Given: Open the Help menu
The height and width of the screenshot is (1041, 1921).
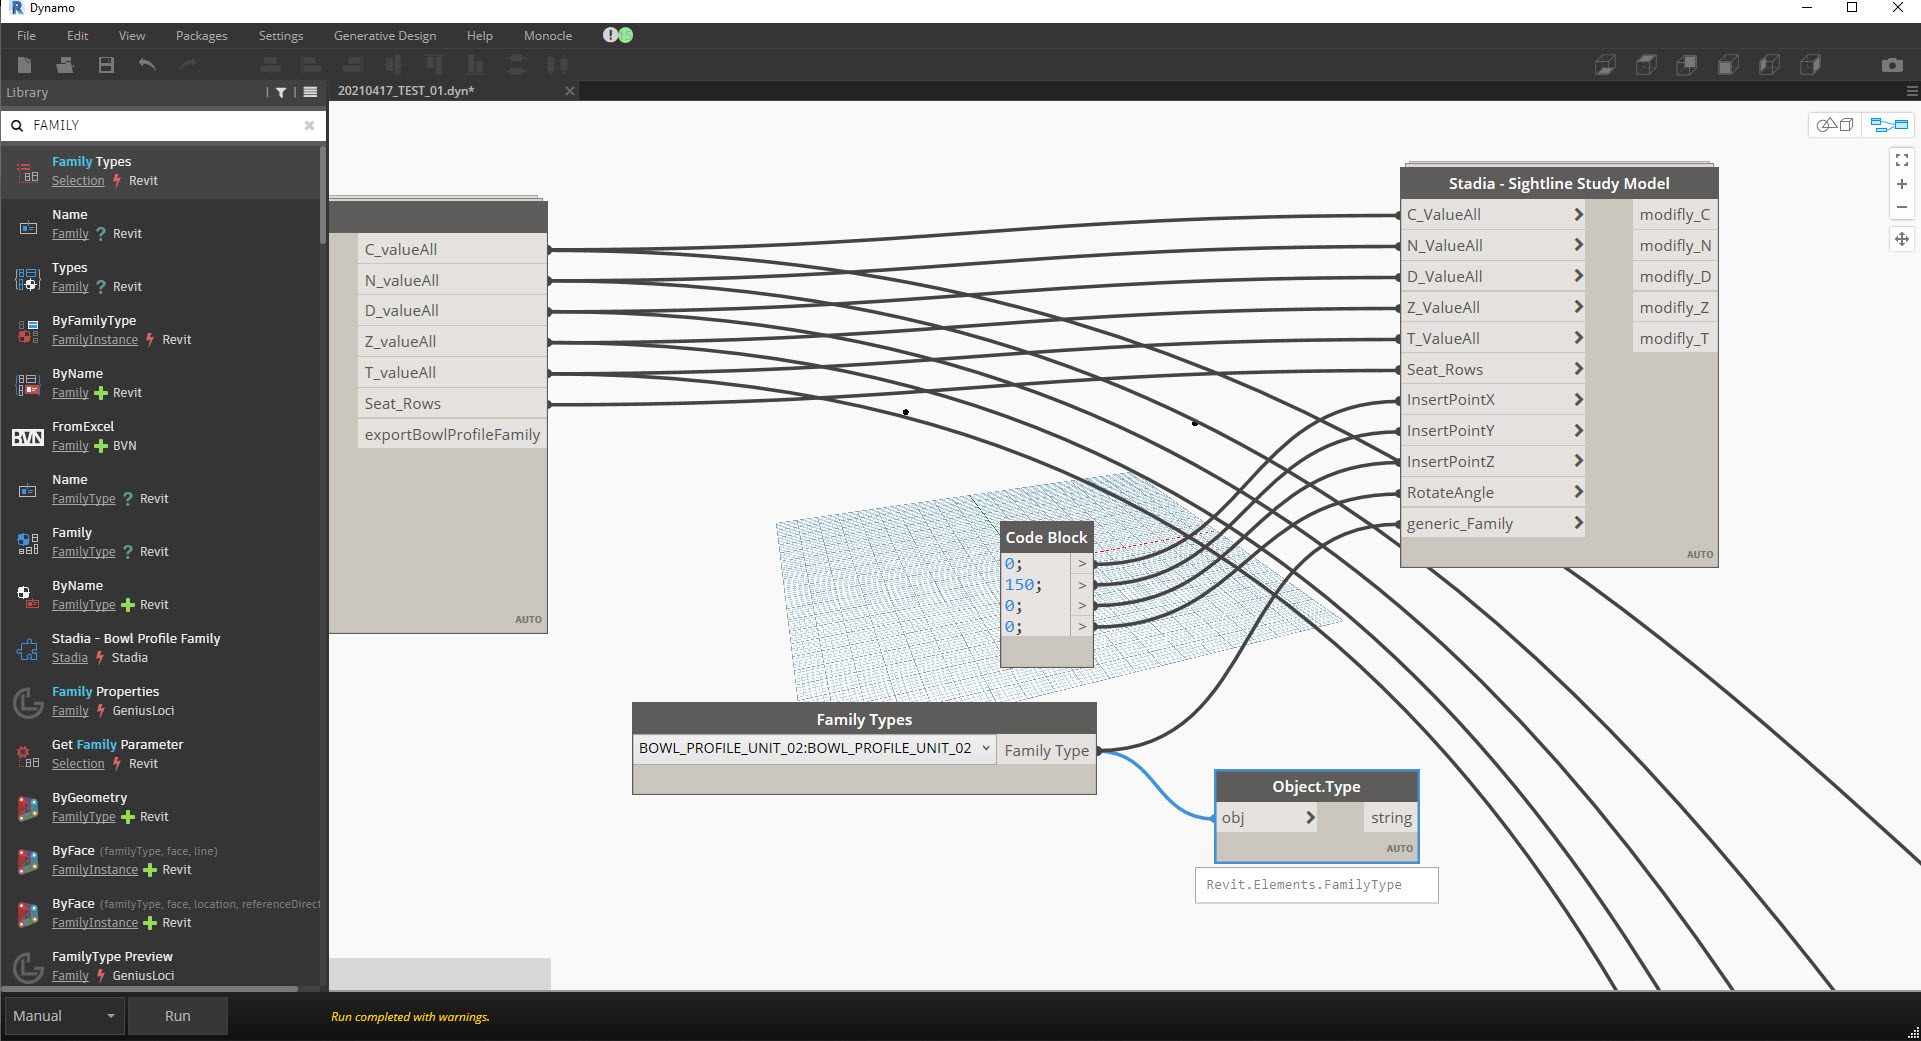Looking at the screenshot, I should (480, 36).
